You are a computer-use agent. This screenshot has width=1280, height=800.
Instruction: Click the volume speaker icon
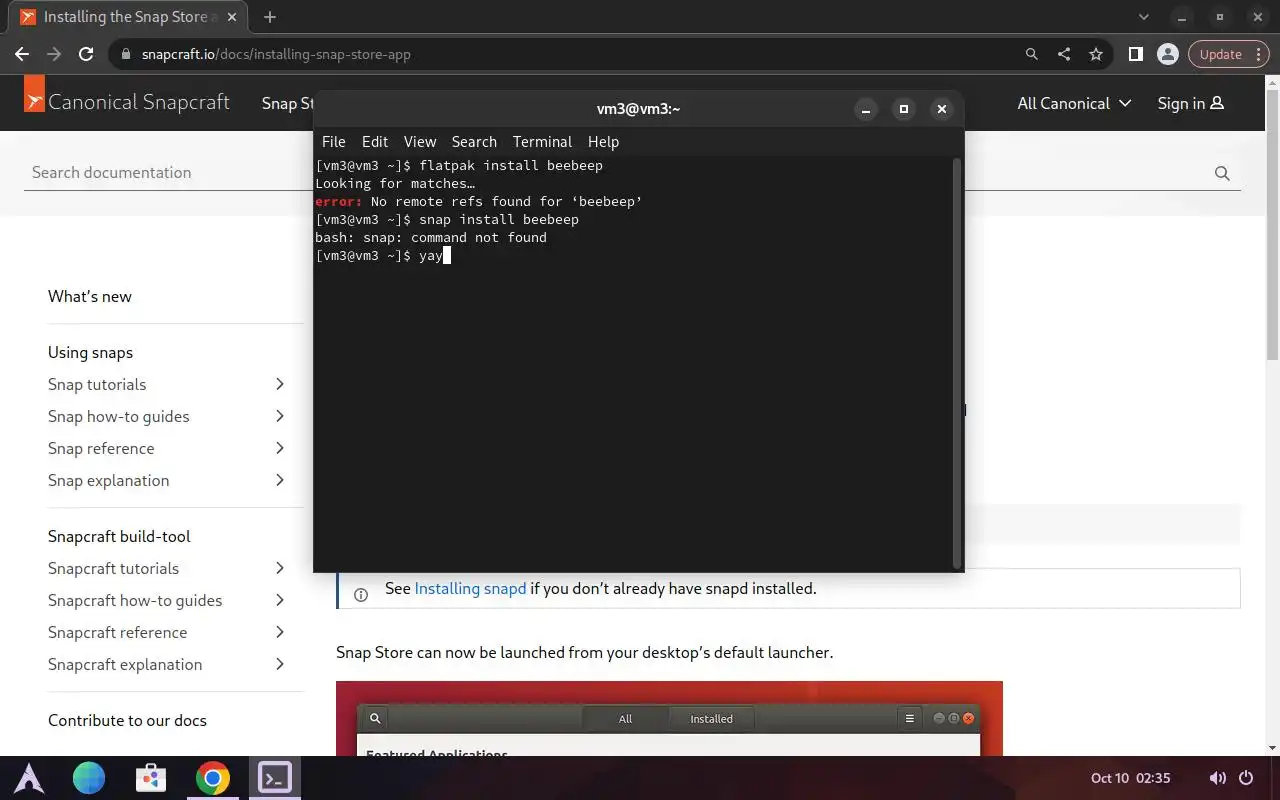pyautogui.click(x=1217, y=778)
